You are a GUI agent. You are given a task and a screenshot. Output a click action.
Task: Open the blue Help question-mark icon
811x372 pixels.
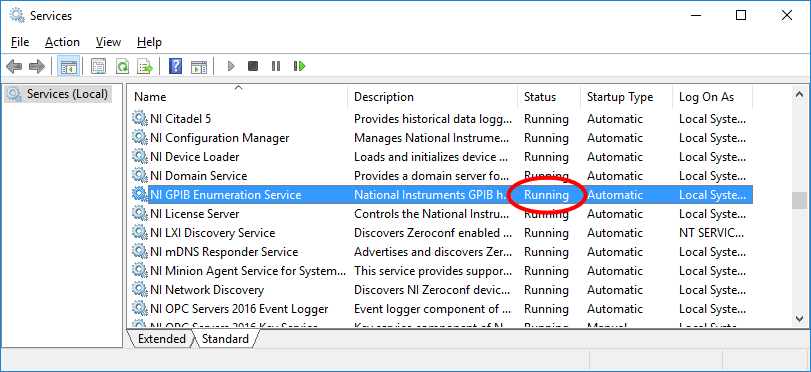(x=176, y=66)
